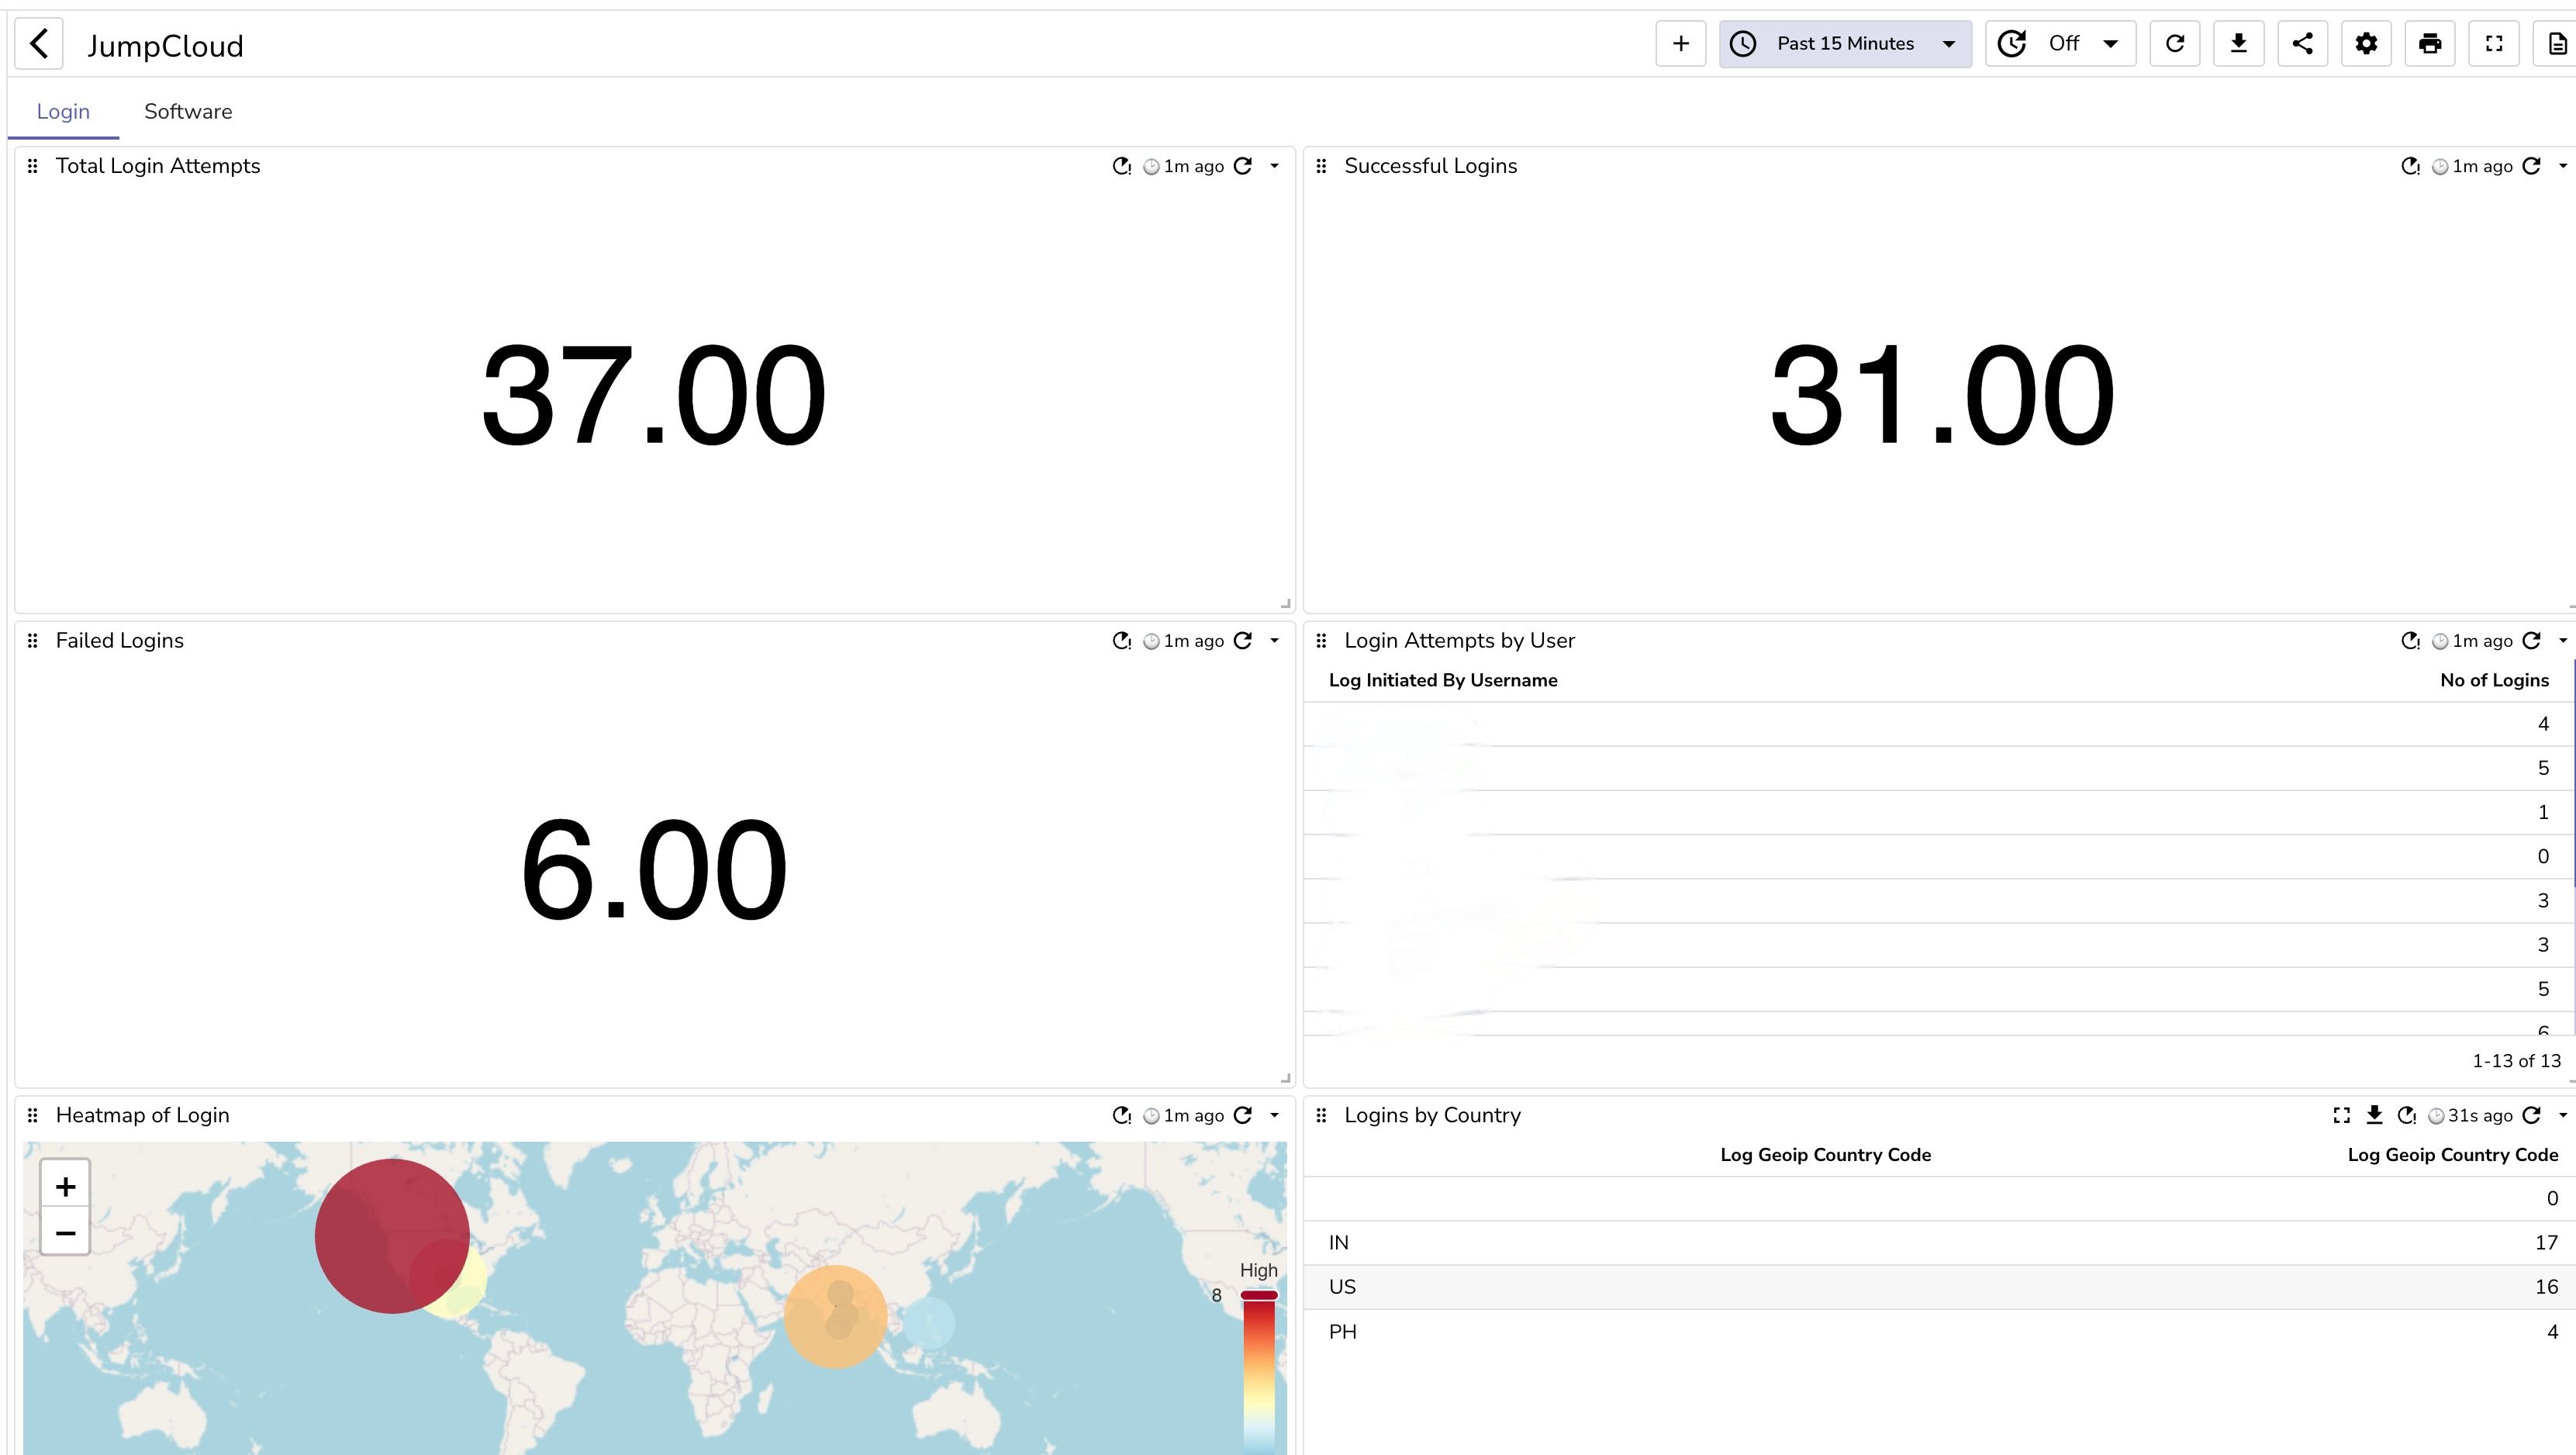
Task: Switch to the Software tab
Action: tap(188, 112)
